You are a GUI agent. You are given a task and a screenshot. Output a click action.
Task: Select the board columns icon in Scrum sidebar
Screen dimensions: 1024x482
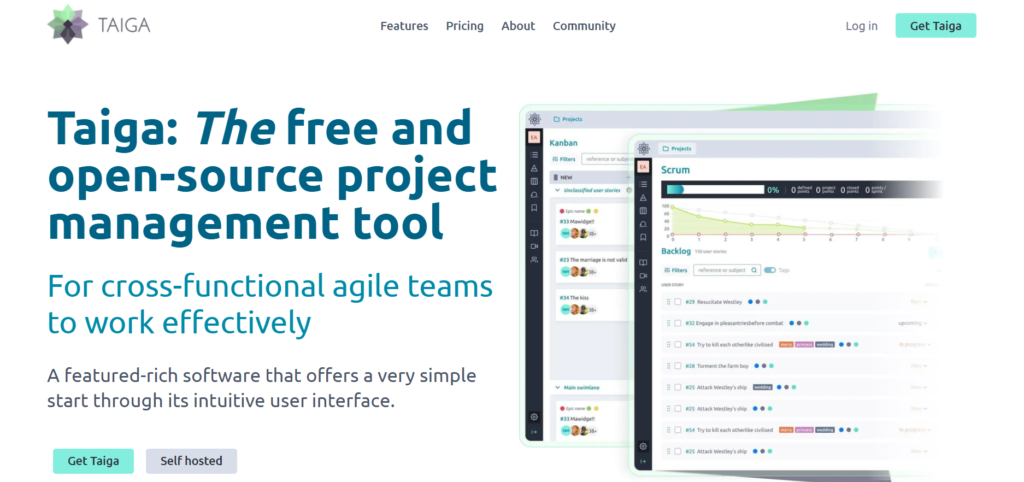tap(643, 210)
